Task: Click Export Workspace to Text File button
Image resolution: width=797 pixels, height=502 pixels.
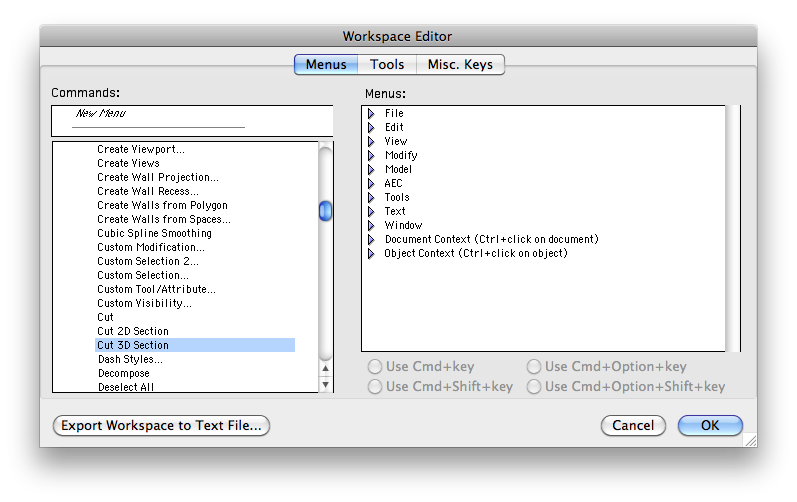Action: click(161, 426)
